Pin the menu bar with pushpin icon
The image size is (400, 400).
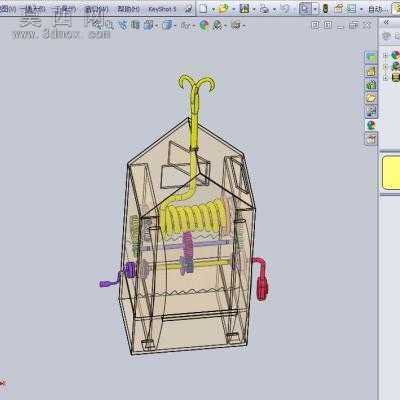[x=189, y=9]
